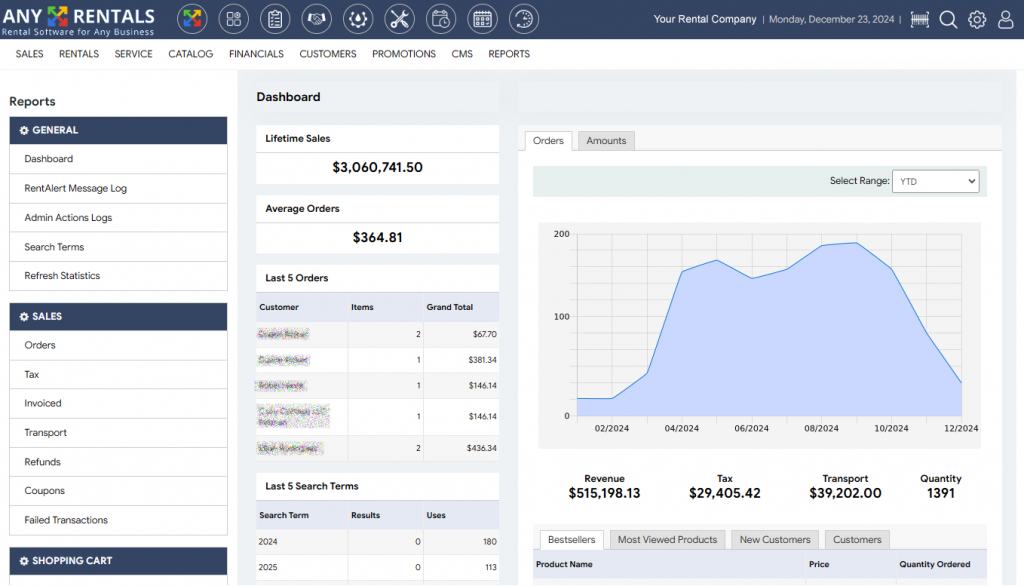This screenshot has width=1024, height=586.
Task: Open search with the magnifying glass icon
Action: click(948, 20)
